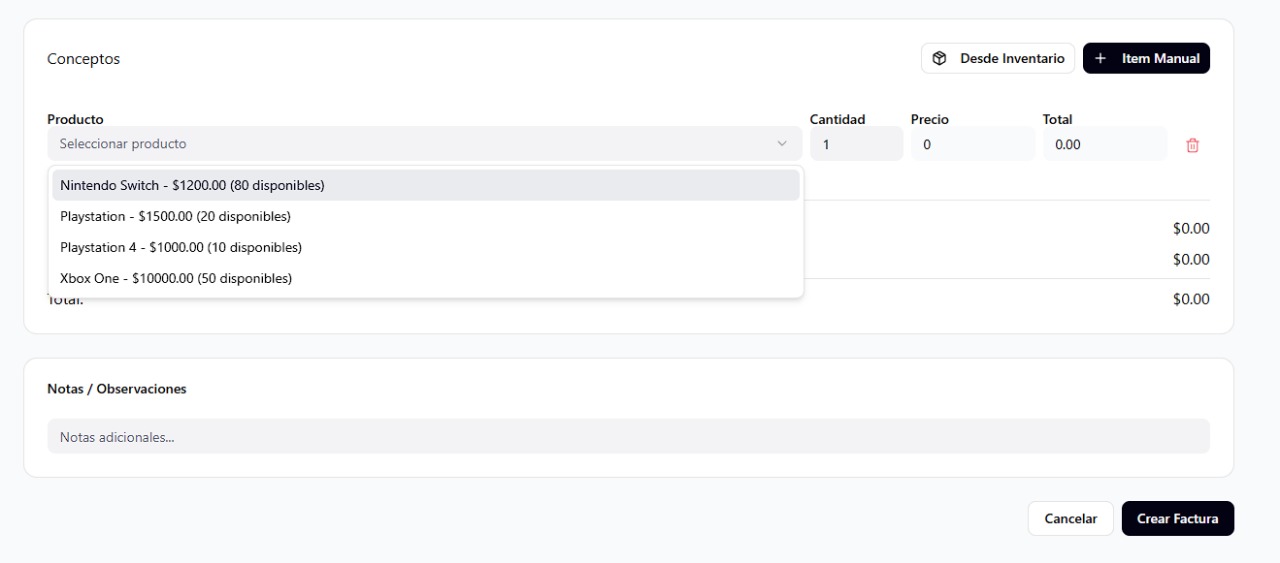Click into the Precio input field

point(972,145)
